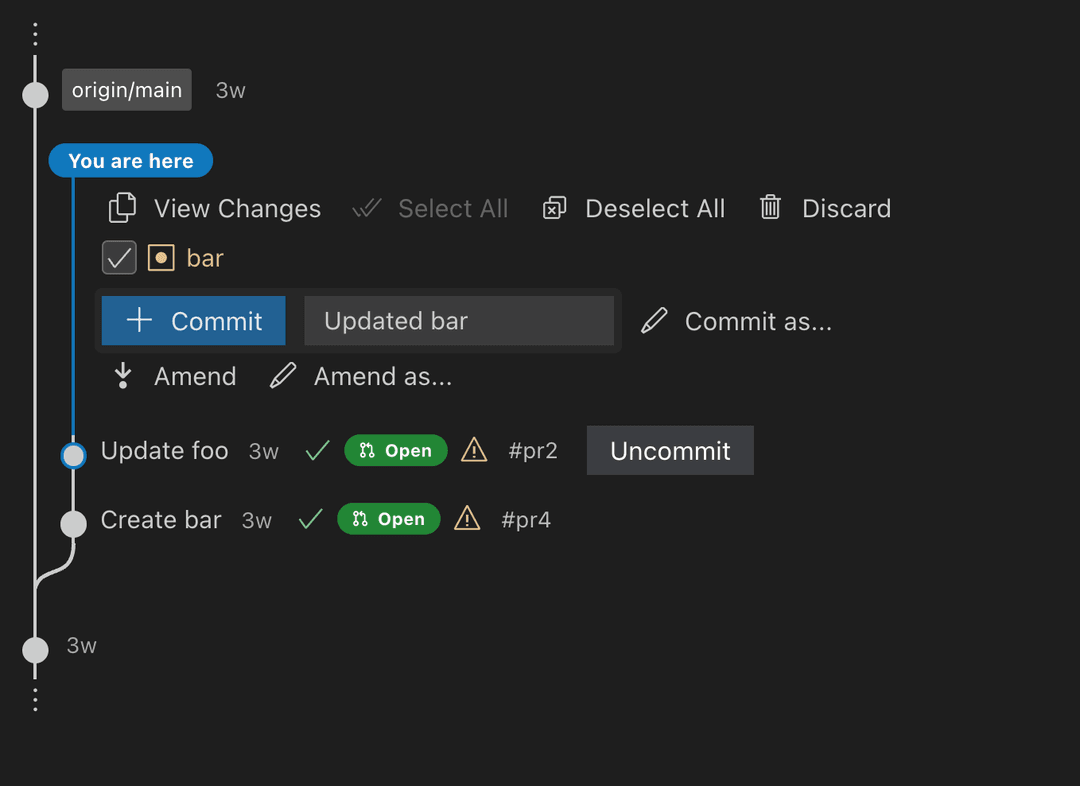Open the Open PR badge on Update foo

(x=396, y=451)
